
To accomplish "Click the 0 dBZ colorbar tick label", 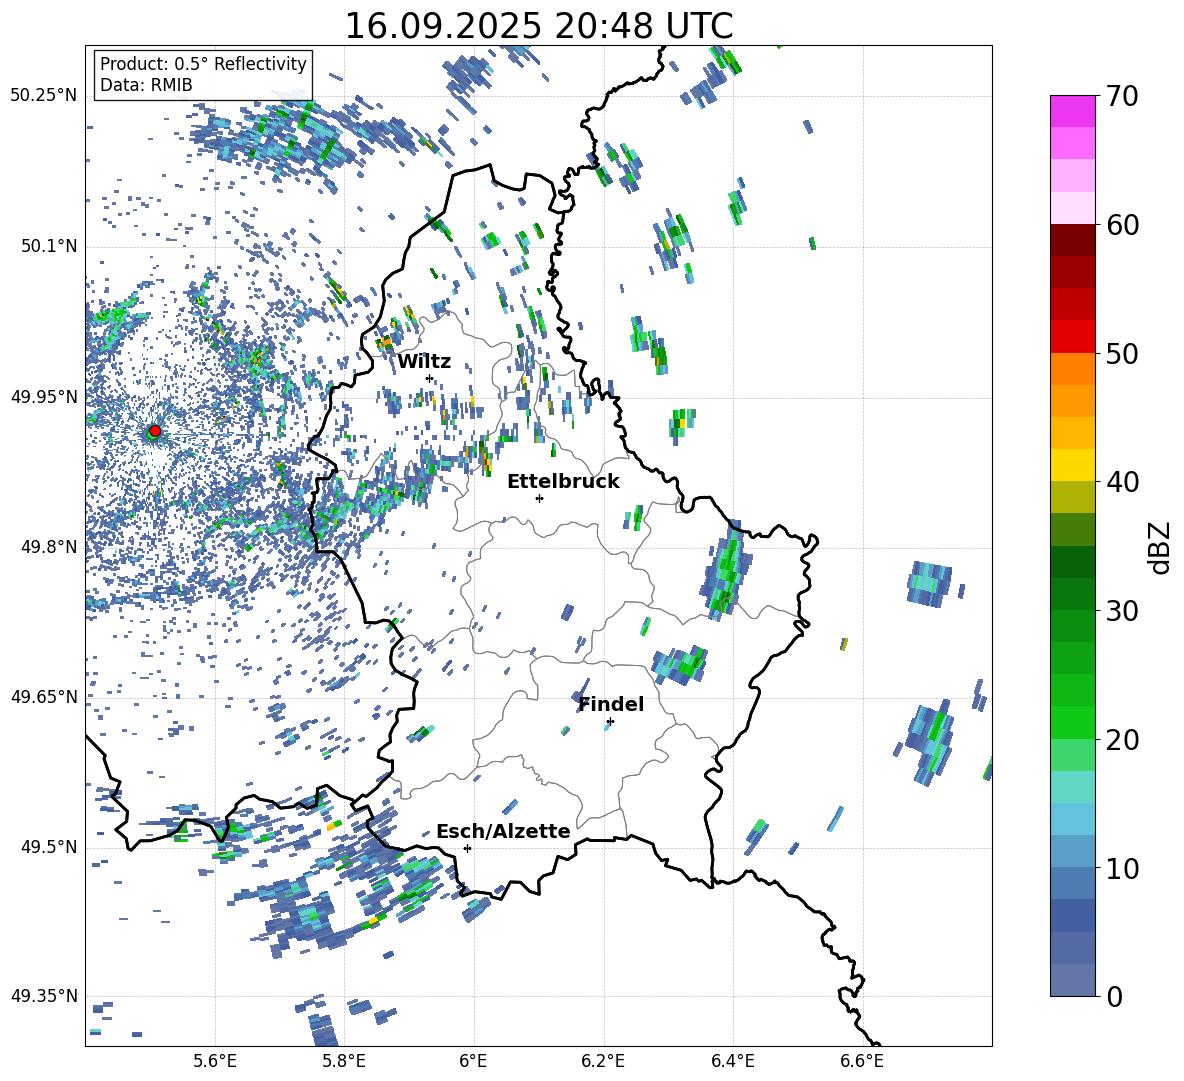I will (x=1114, y=996).
